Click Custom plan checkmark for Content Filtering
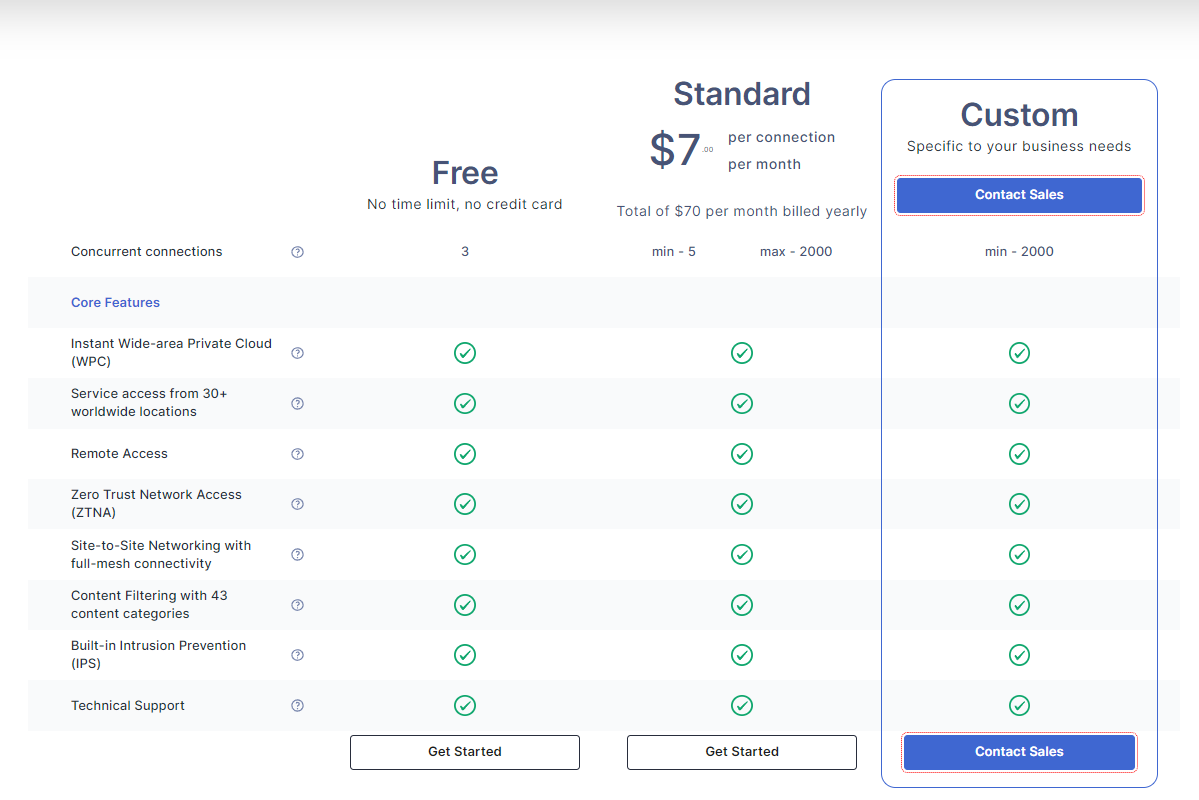Image resolution: width=1199 pixels, height=800 pixels. (1019, 605)
